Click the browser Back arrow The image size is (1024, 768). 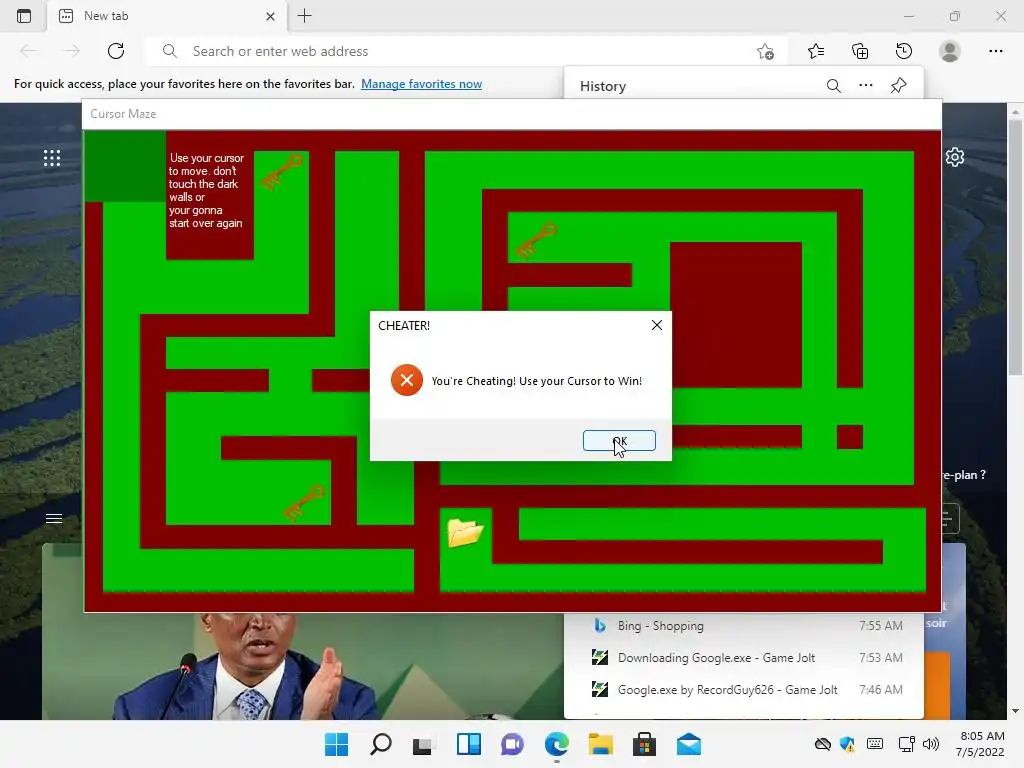pyautogui.click(x=28, y=51)
